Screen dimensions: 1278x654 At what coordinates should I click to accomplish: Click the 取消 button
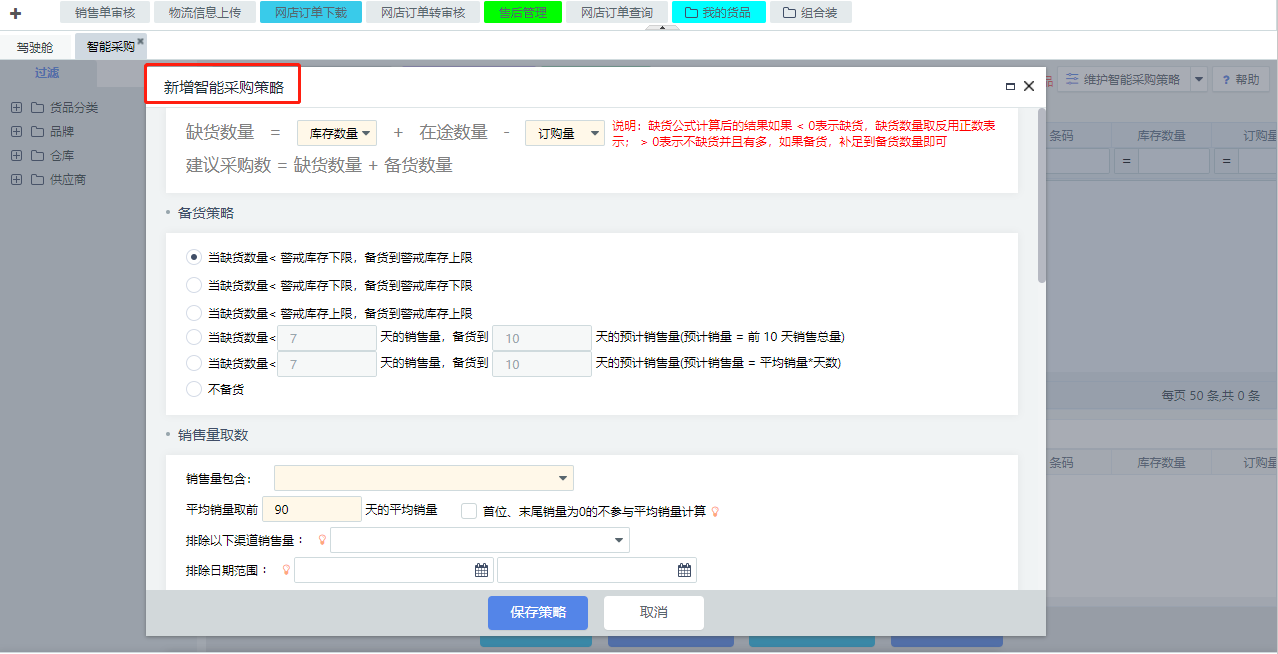(x=654, y=612)
